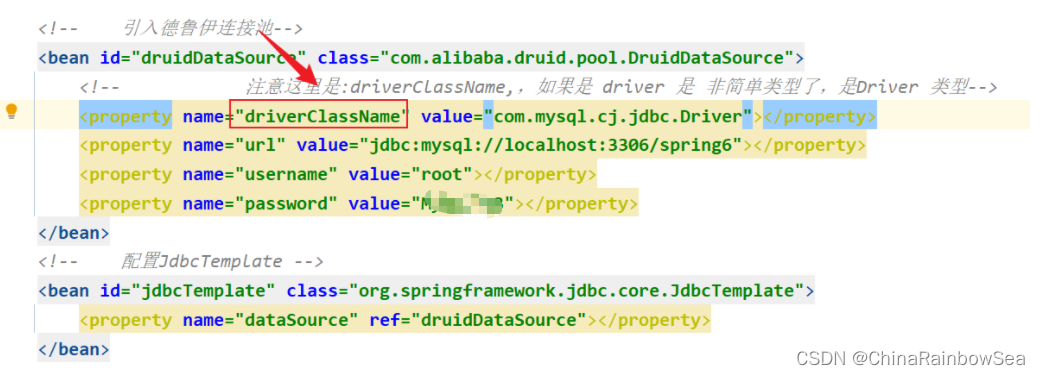Click </property> closing tag on the url line
The height and width of the screenshot is (375, 1040).
click(x=809, y=145)
